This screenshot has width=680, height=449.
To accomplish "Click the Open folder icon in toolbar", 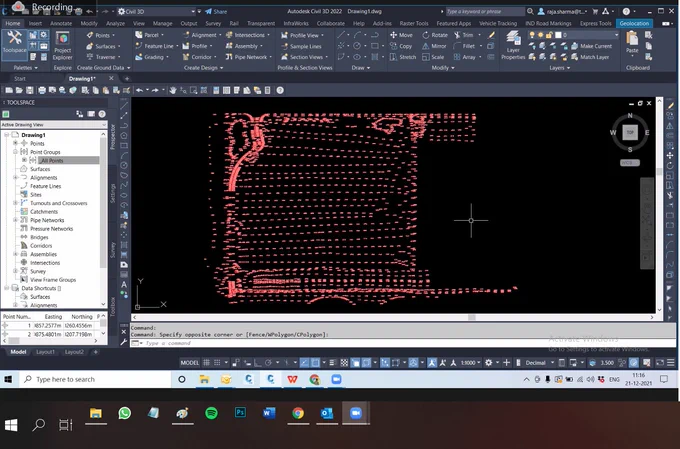I will [x=19, y=90].
